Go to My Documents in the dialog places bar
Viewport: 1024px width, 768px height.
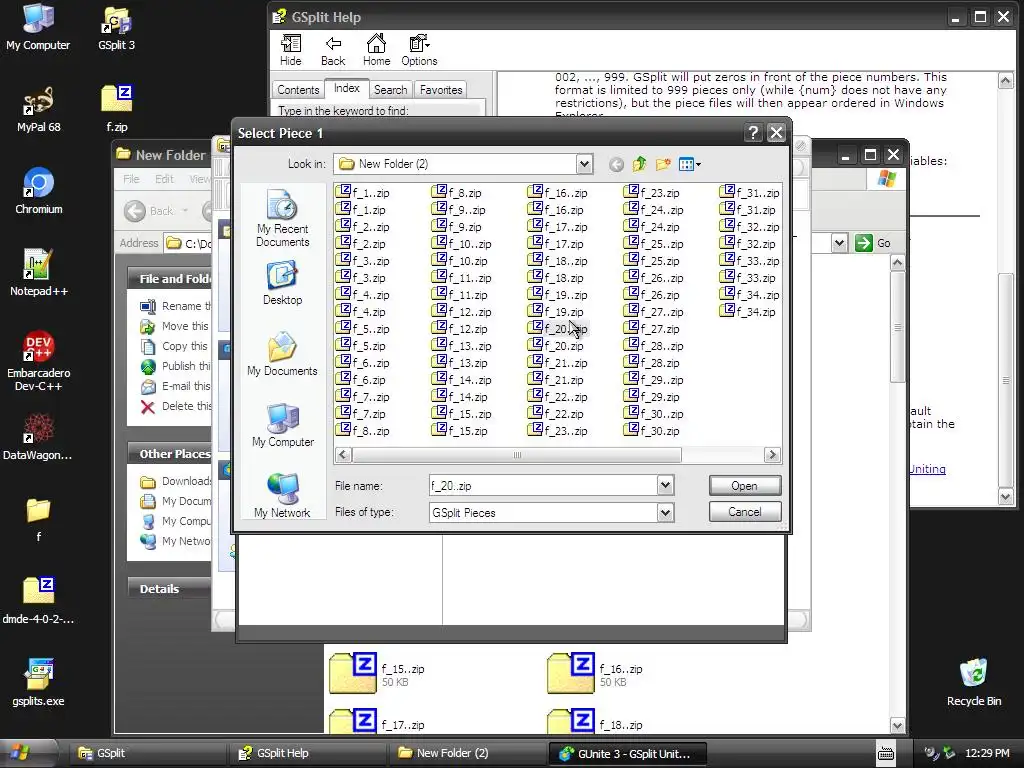pyautogui.click(x=283, y=354)
